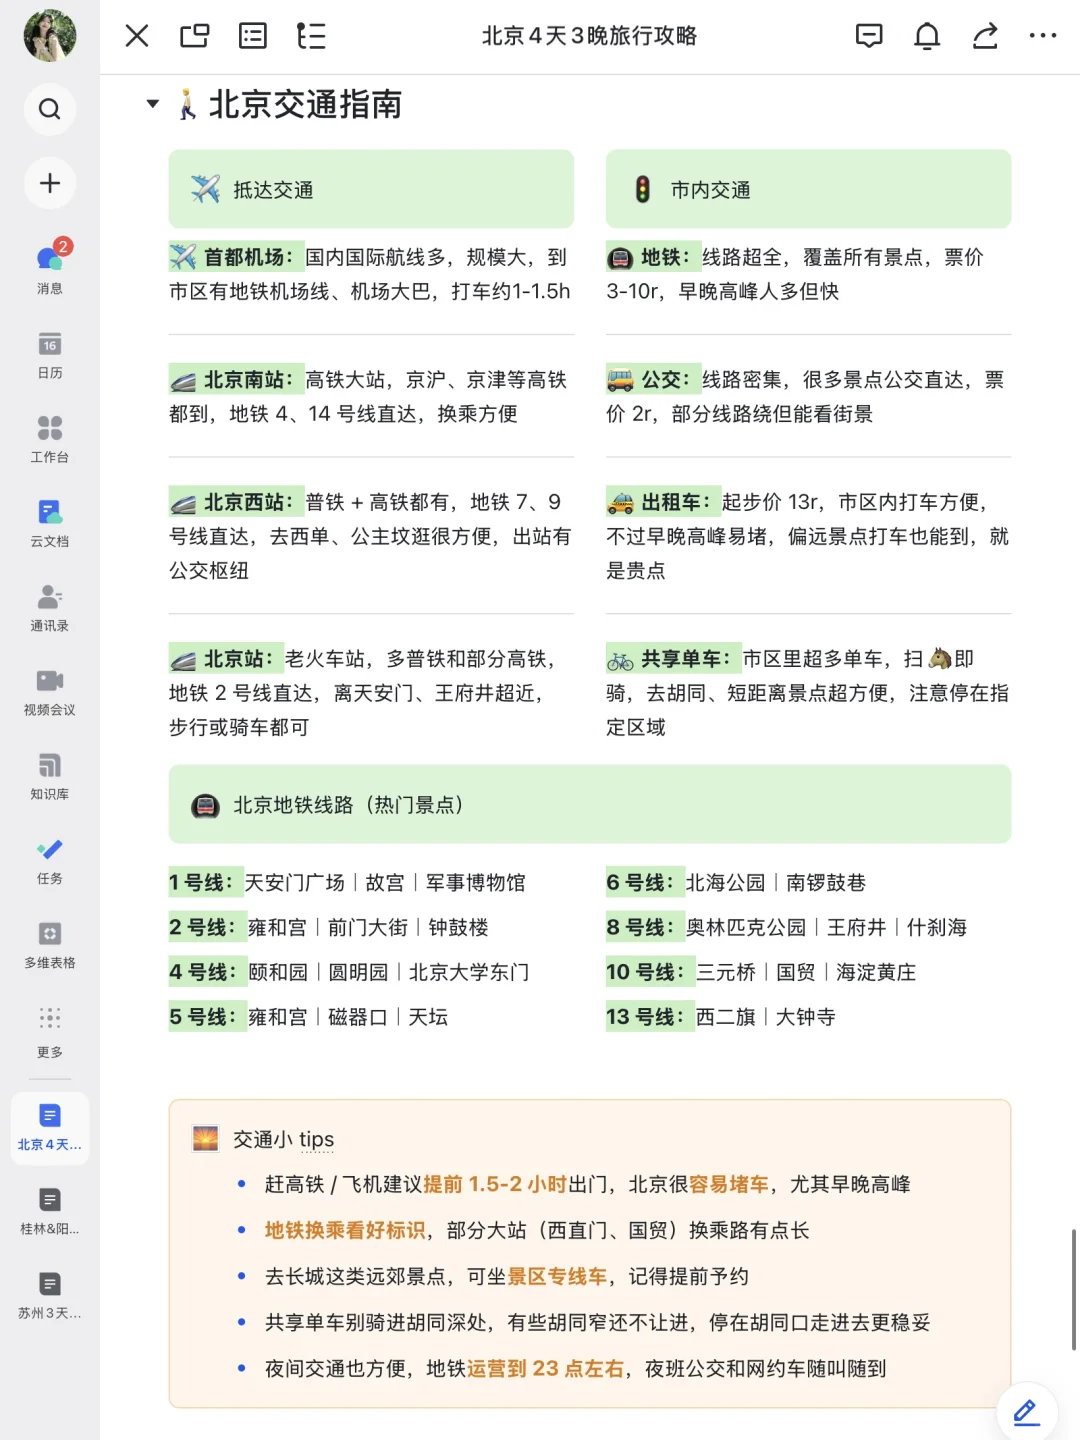Click the plus icon to create new
This screenshot has height=1440, width=1080.
[49, 184]
